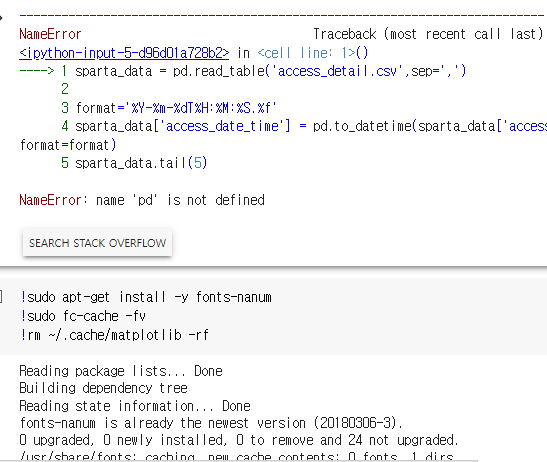Click 'Traceback (most recent call last)' text

tap(428, 34)
